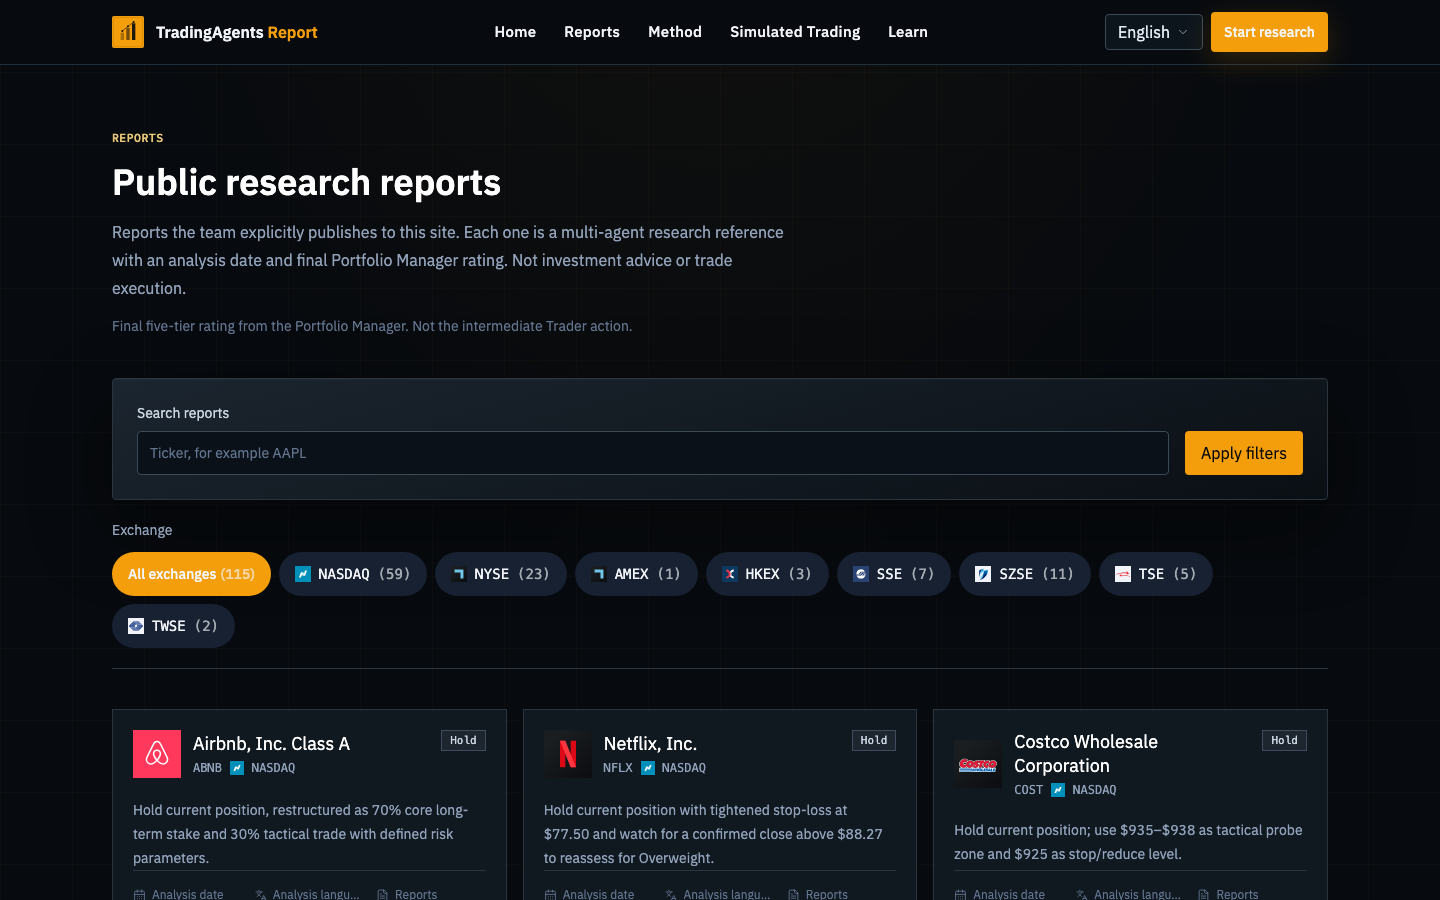The width and height of the screenshot is (1440, 900).
Task: Open Airbnb, Inc. Class A report
Action: [271, 744]
